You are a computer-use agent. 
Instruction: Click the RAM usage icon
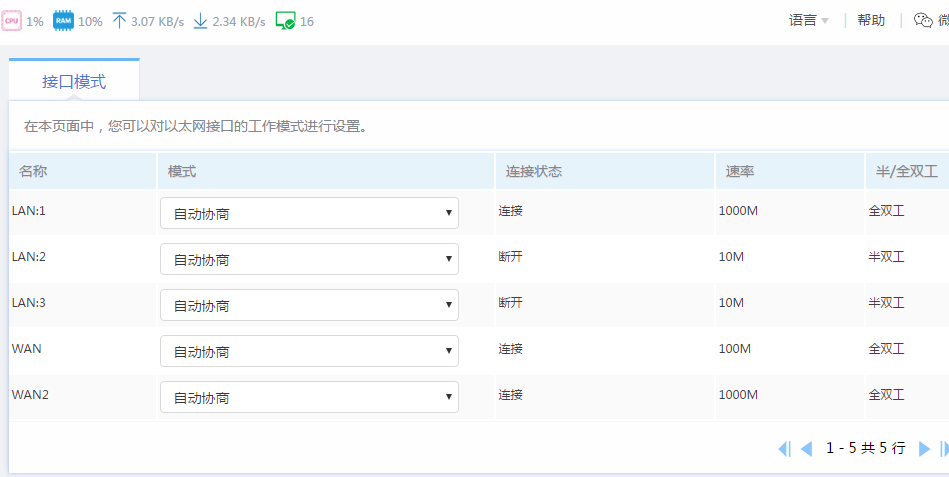click(63, 21)
